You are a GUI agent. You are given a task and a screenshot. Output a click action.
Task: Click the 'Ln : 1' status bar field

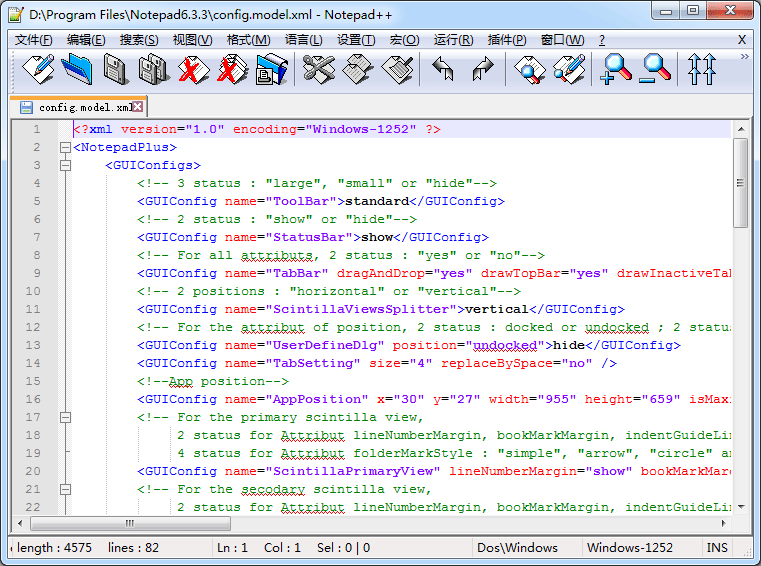coord(232,548)
